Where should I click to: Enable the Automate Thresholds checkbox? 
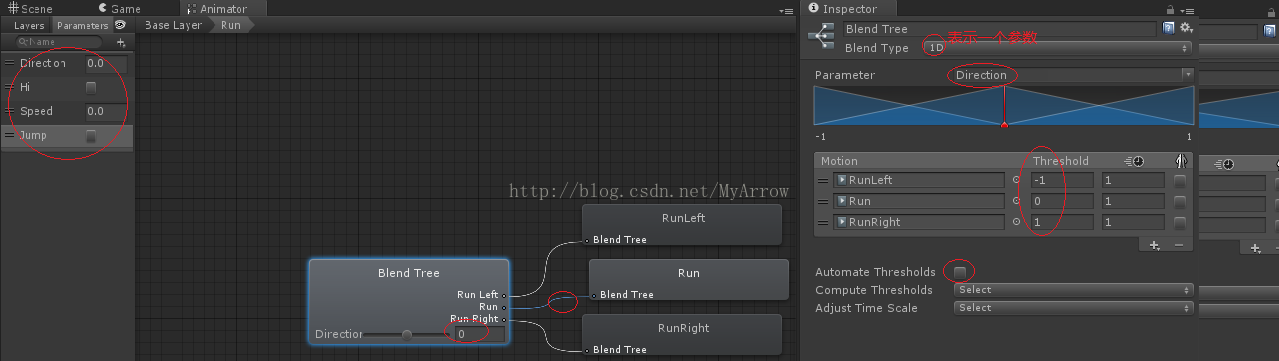(x=960, y=272)
